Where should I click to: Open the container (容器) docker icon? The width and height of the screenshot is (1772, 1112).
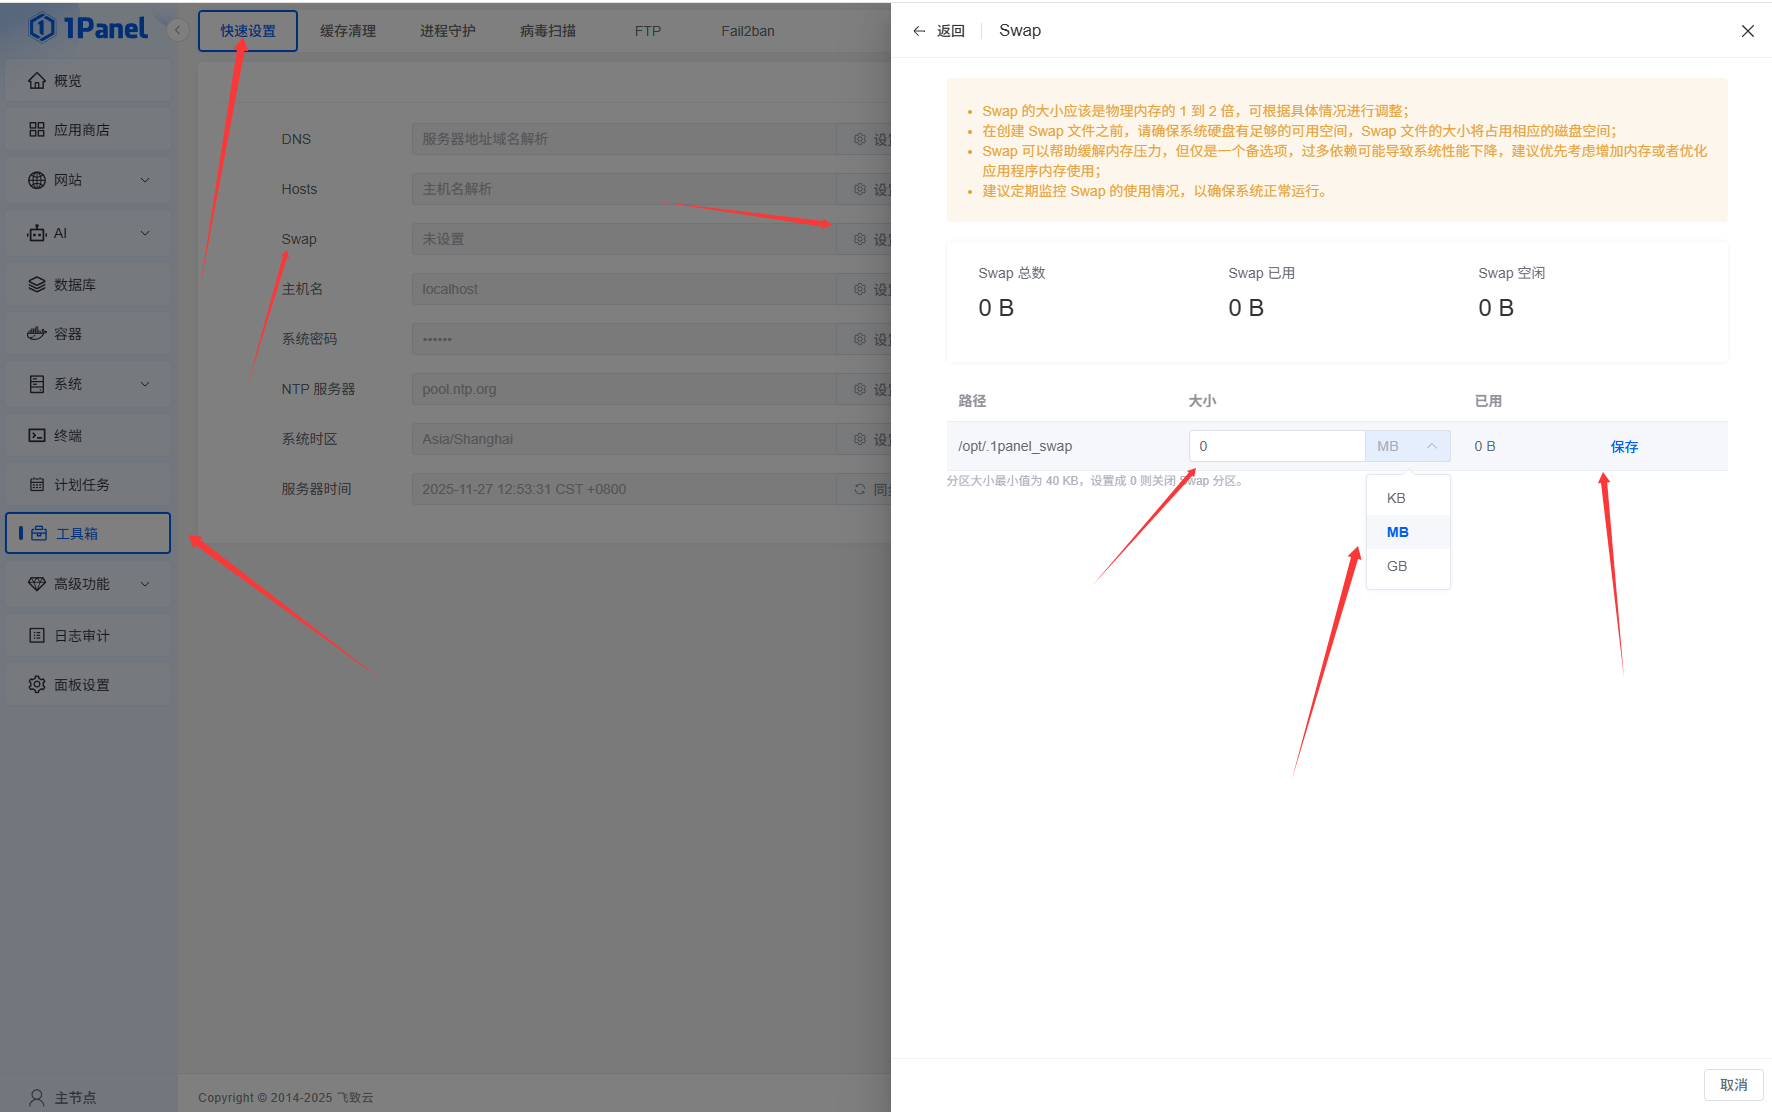[x=37, y=334]
